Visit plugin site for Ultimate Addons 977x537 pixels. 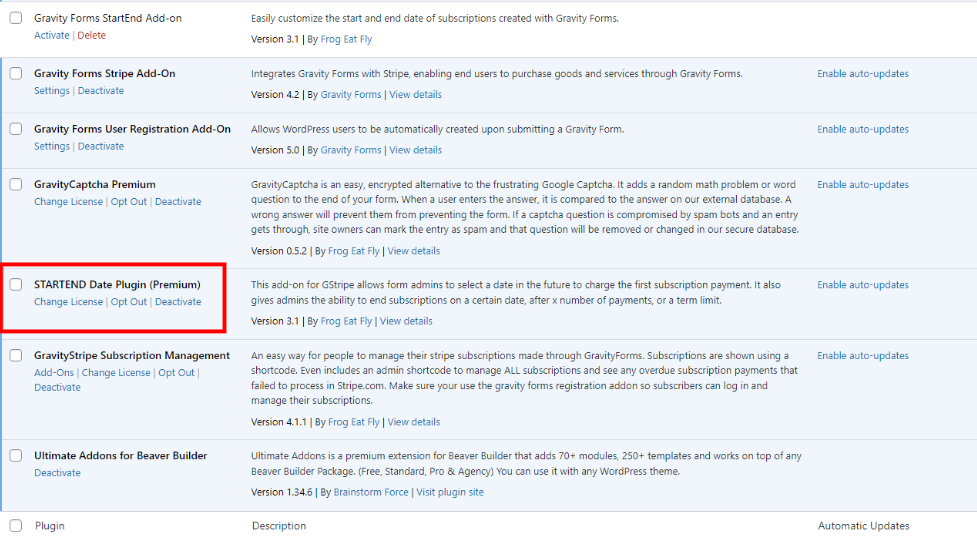point(450,492)
